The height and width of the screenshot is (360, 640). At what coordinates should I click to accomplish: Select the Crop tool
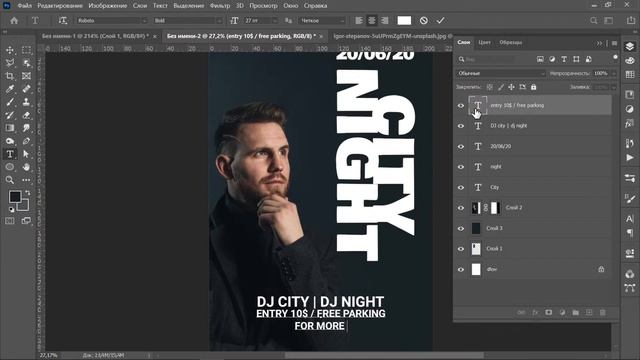click(10, 76)
